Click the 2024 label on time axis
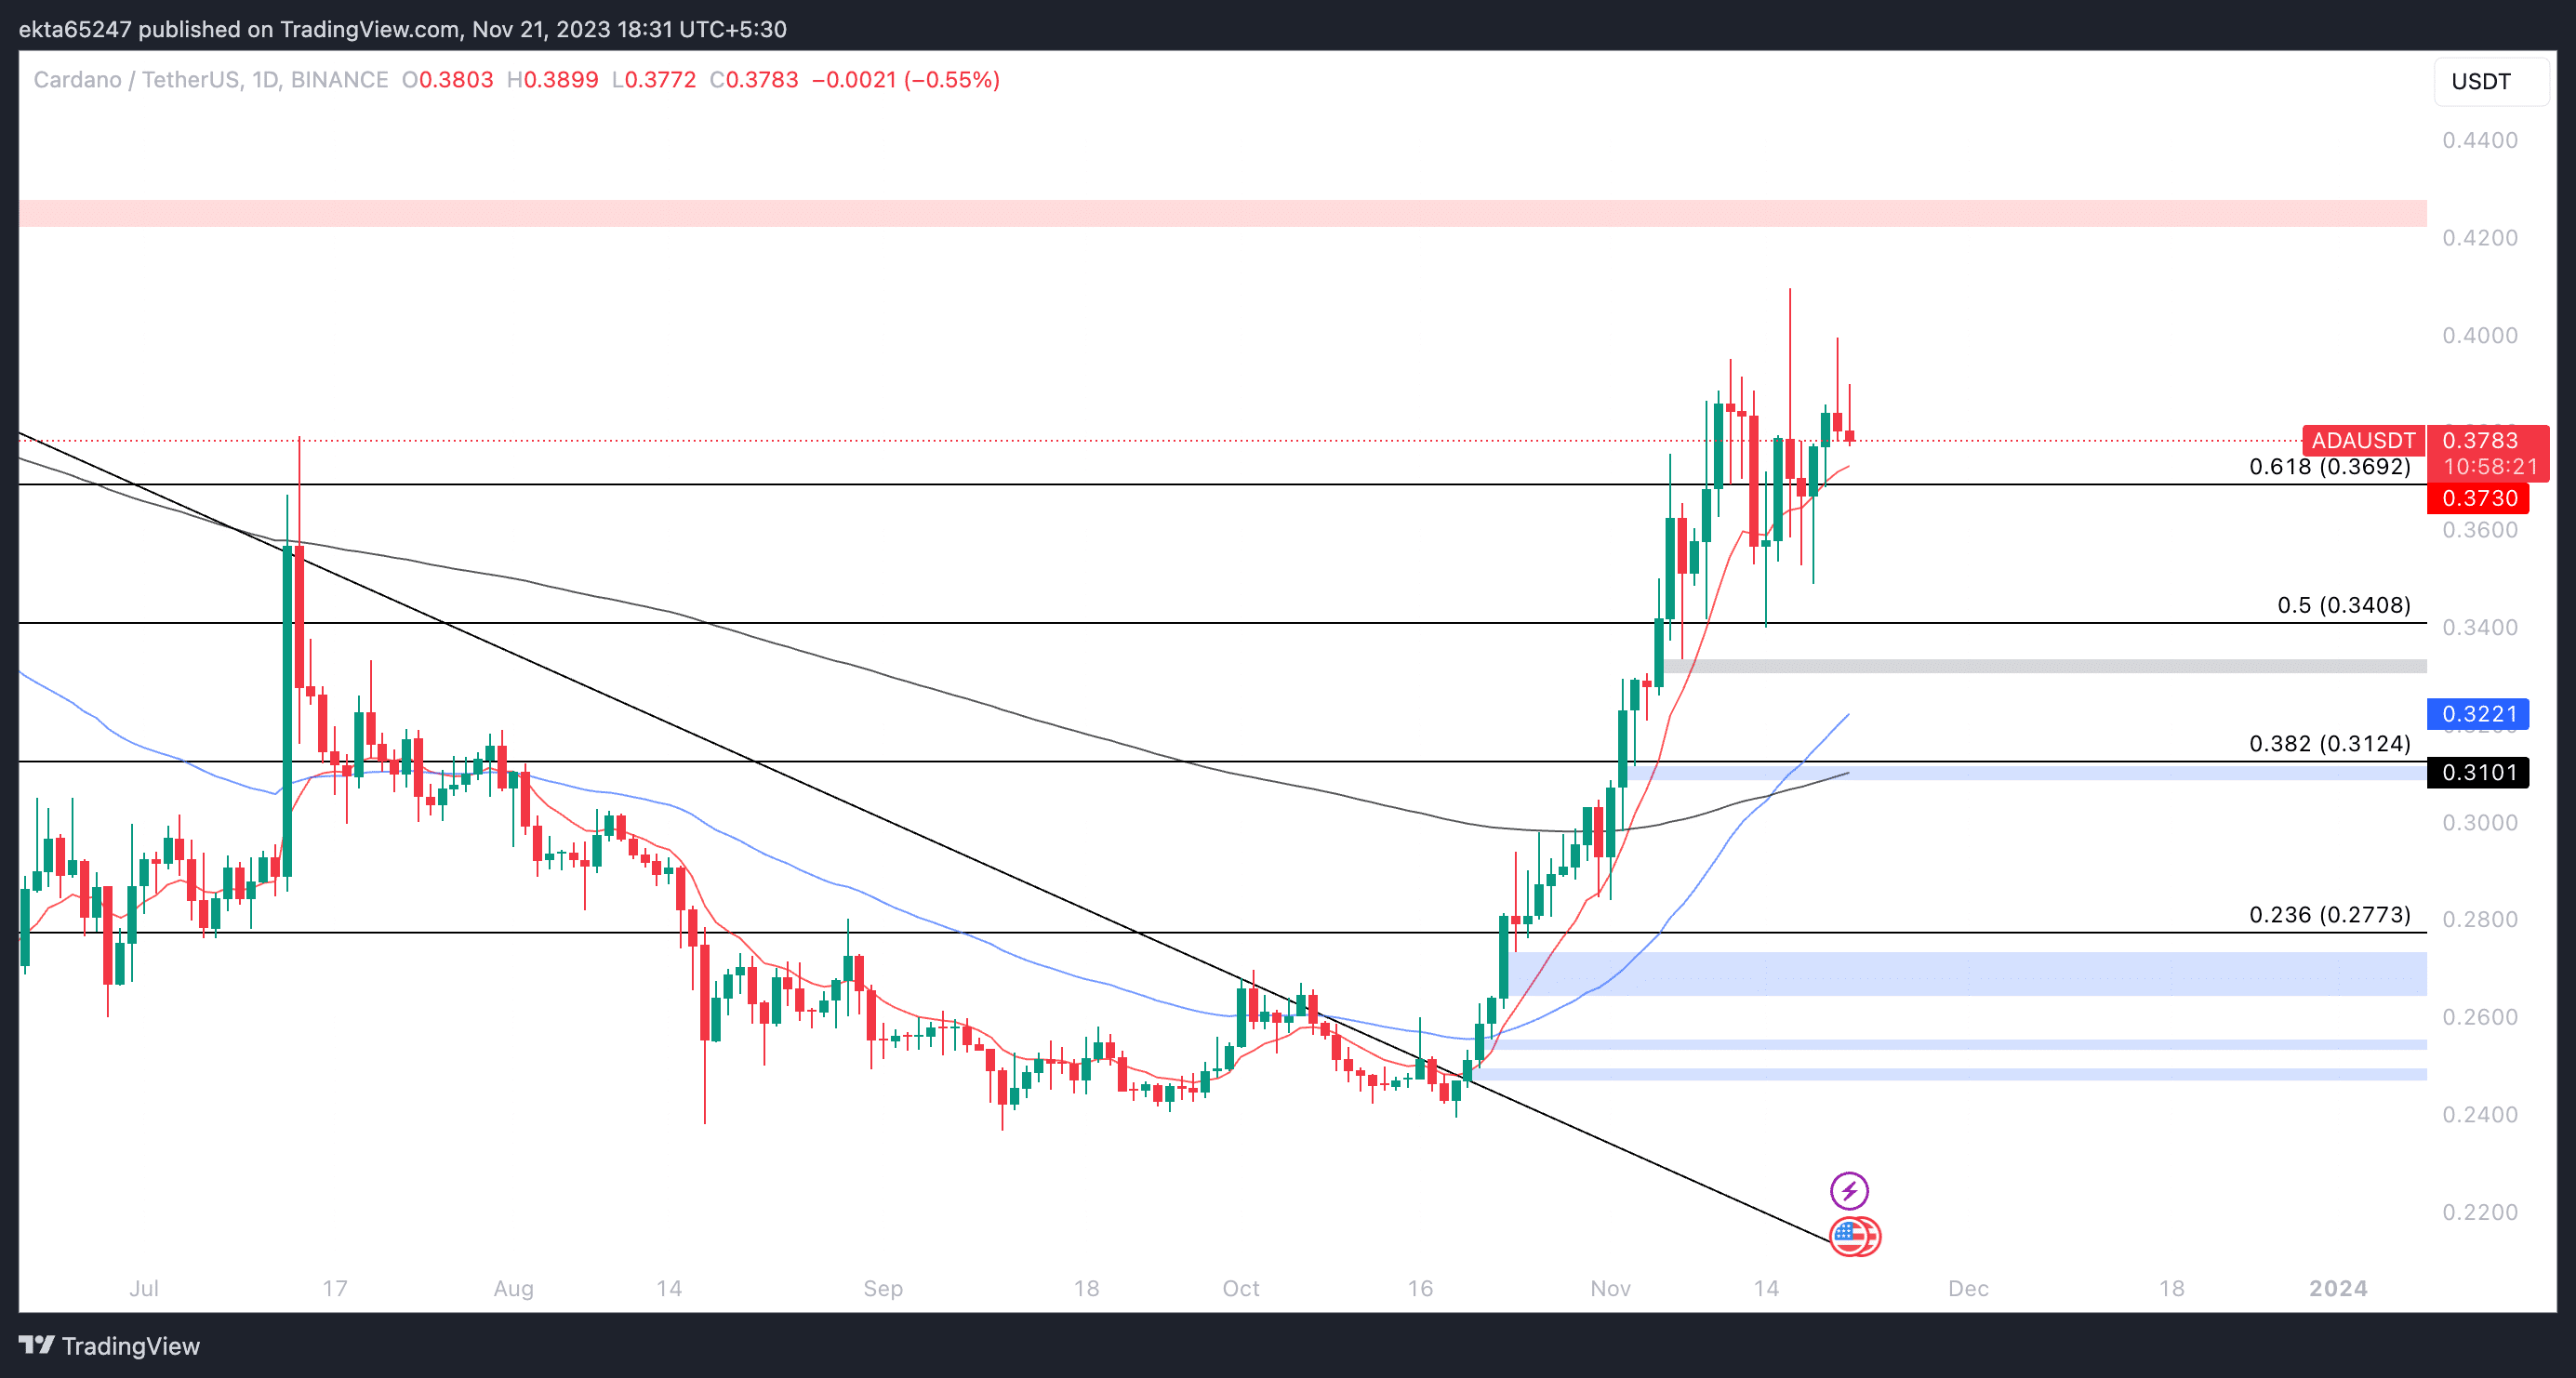2576x1378 pixels. 2337,1288
